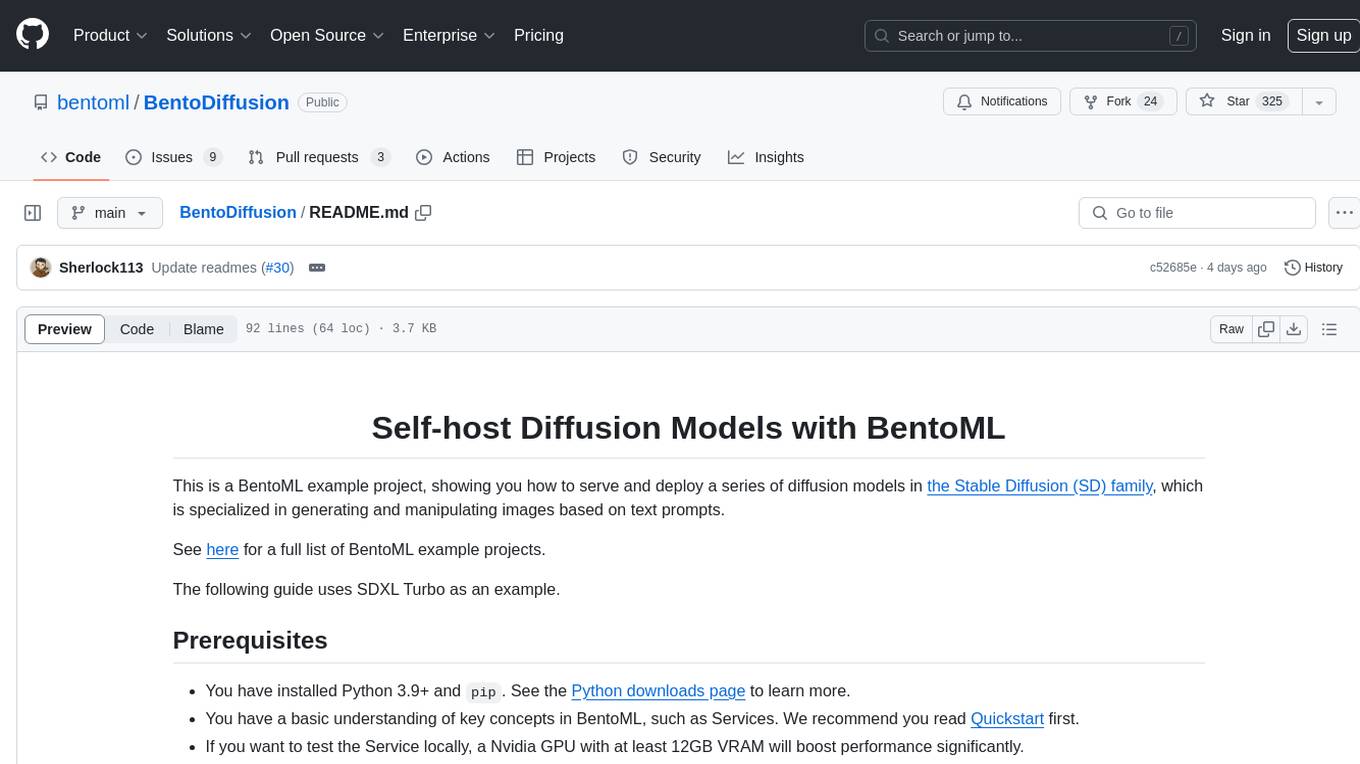Select the Preview view
Screen dimensions: 1360x764
click(65, 329)
